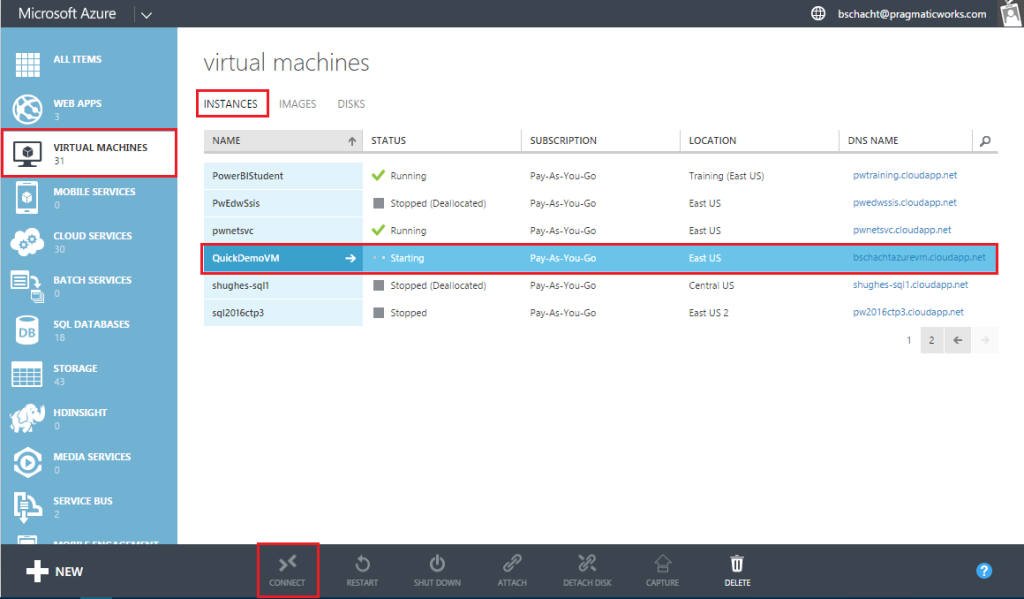The image size is (1024, 599).
Task: Click the New button
Action: [55, 571]
